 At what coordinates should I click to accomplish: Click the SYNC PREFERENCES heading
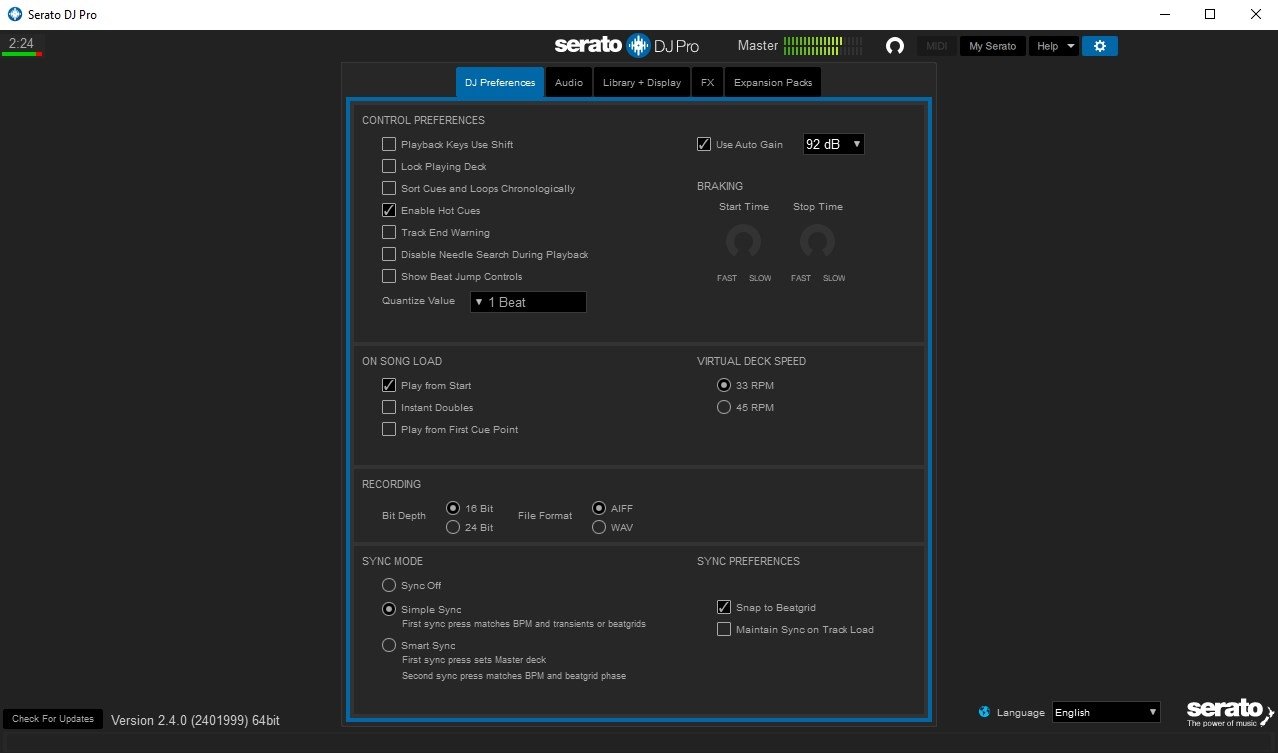tap(748, 561)
